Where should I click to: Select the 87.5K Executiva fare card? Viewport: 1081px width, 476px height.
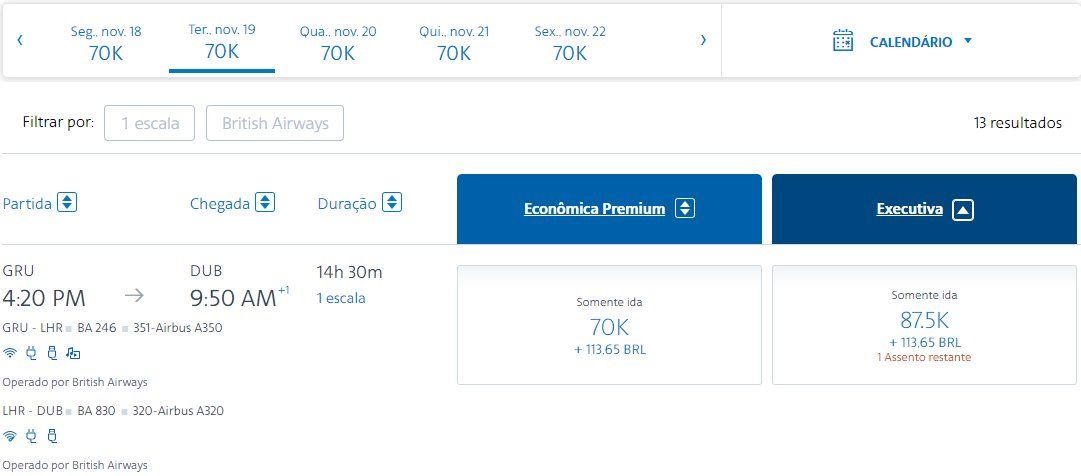coord(924,325)
